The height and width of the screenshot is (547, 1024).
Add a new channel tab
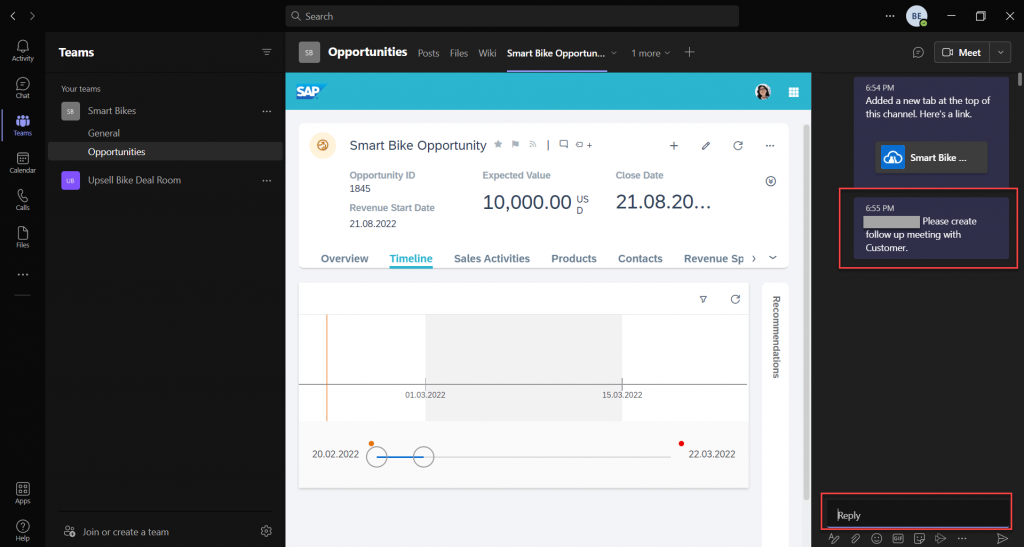click(x=690, y=52)
